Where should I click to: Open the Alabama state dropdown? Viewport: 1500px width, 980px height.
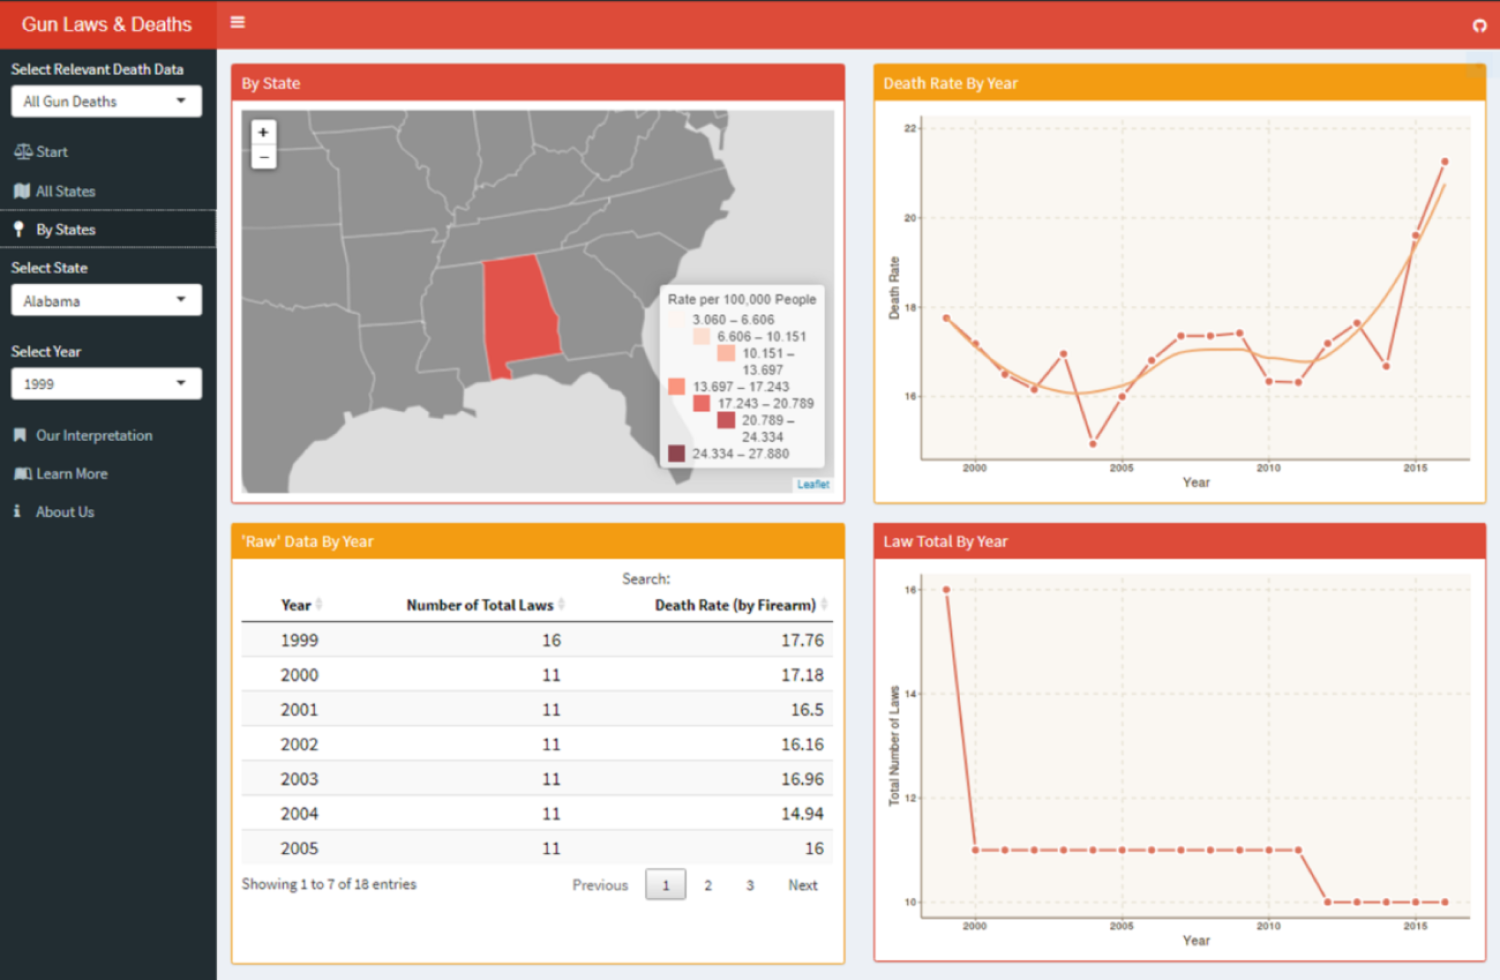[106, 300]
